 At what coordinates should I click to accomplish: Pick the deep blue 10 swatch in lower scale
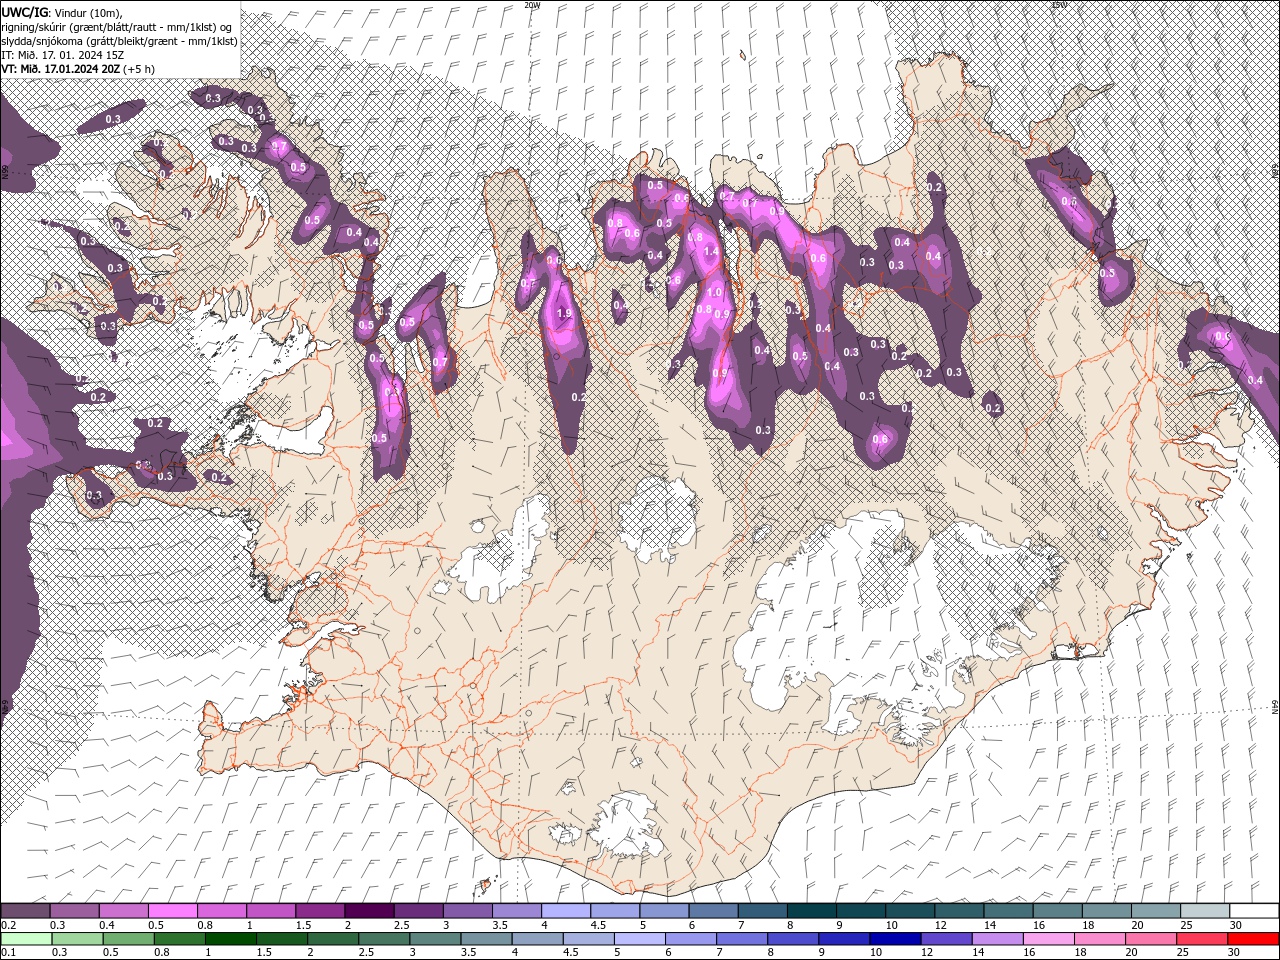click(x=895, y=939)
